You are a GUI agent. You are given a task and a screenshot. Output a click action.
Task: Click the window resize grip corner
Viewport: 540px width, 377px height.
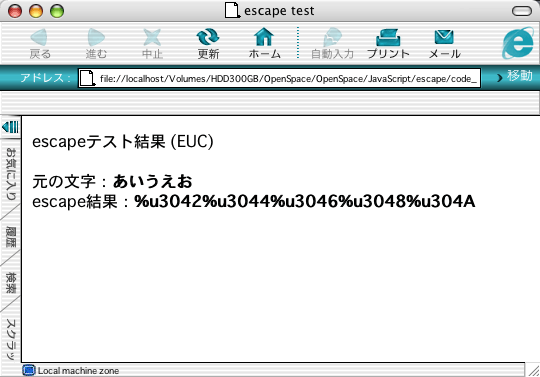coord(533,370)
